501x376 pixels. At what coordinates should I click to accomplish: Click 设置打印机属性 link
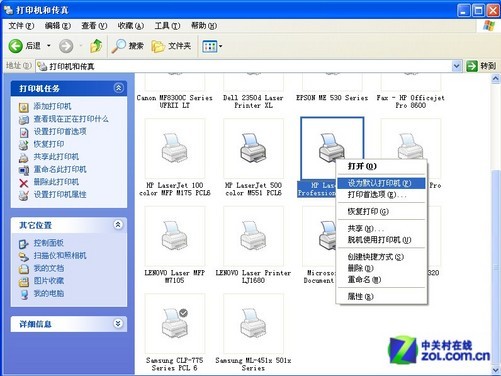tap(60, 195)
